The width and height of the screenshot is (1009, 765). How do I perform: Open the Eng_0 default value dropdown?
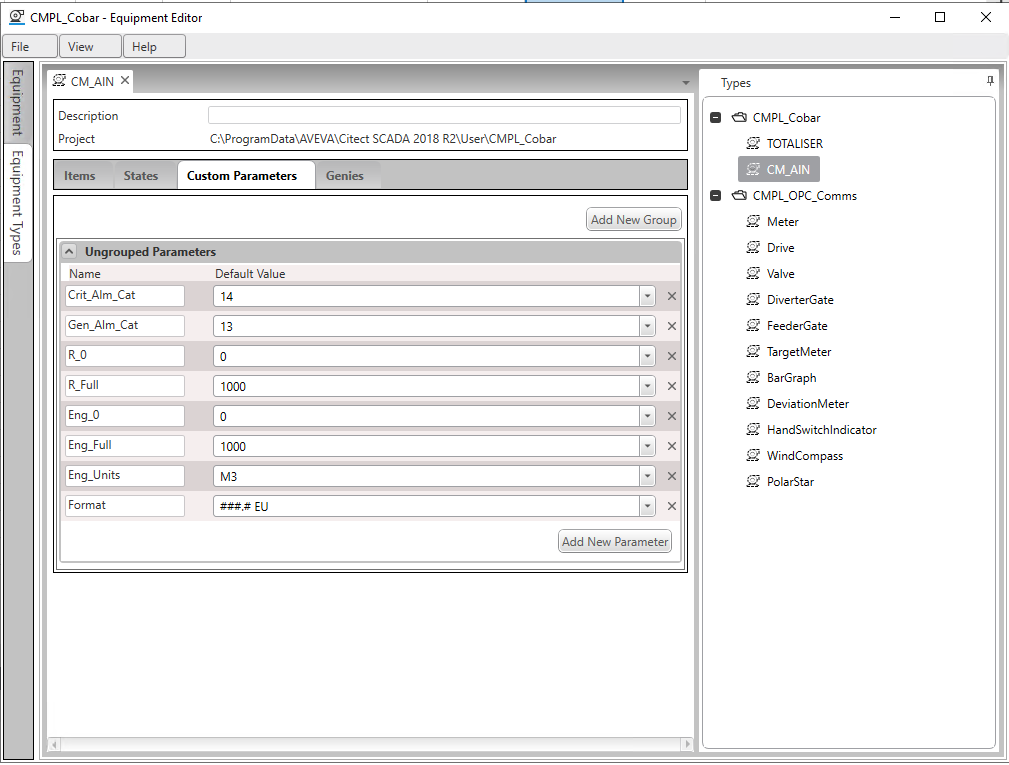[x=647, y=416]
